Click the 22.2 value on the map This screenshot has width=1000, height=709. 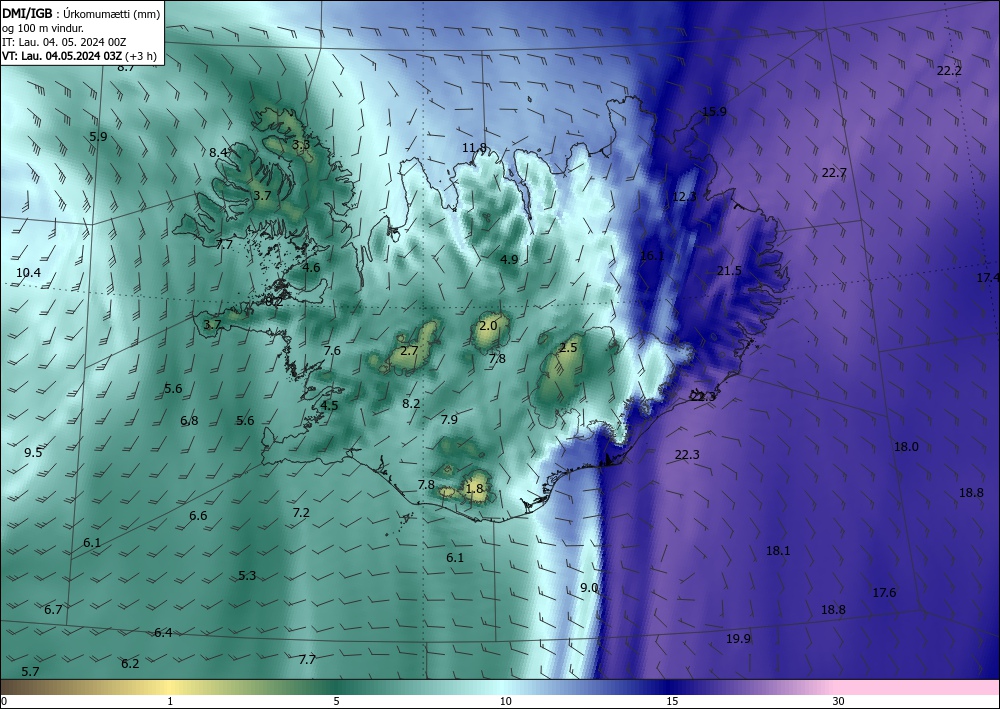pos(949,71)
